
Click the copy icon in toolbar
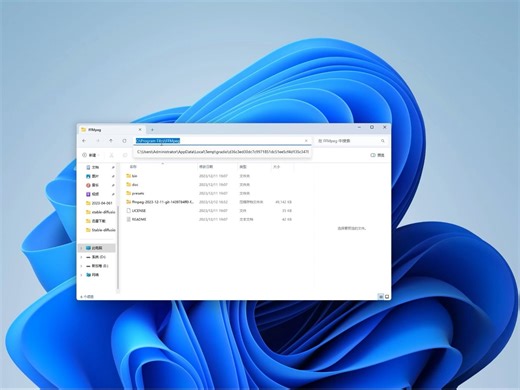[125, 155]
